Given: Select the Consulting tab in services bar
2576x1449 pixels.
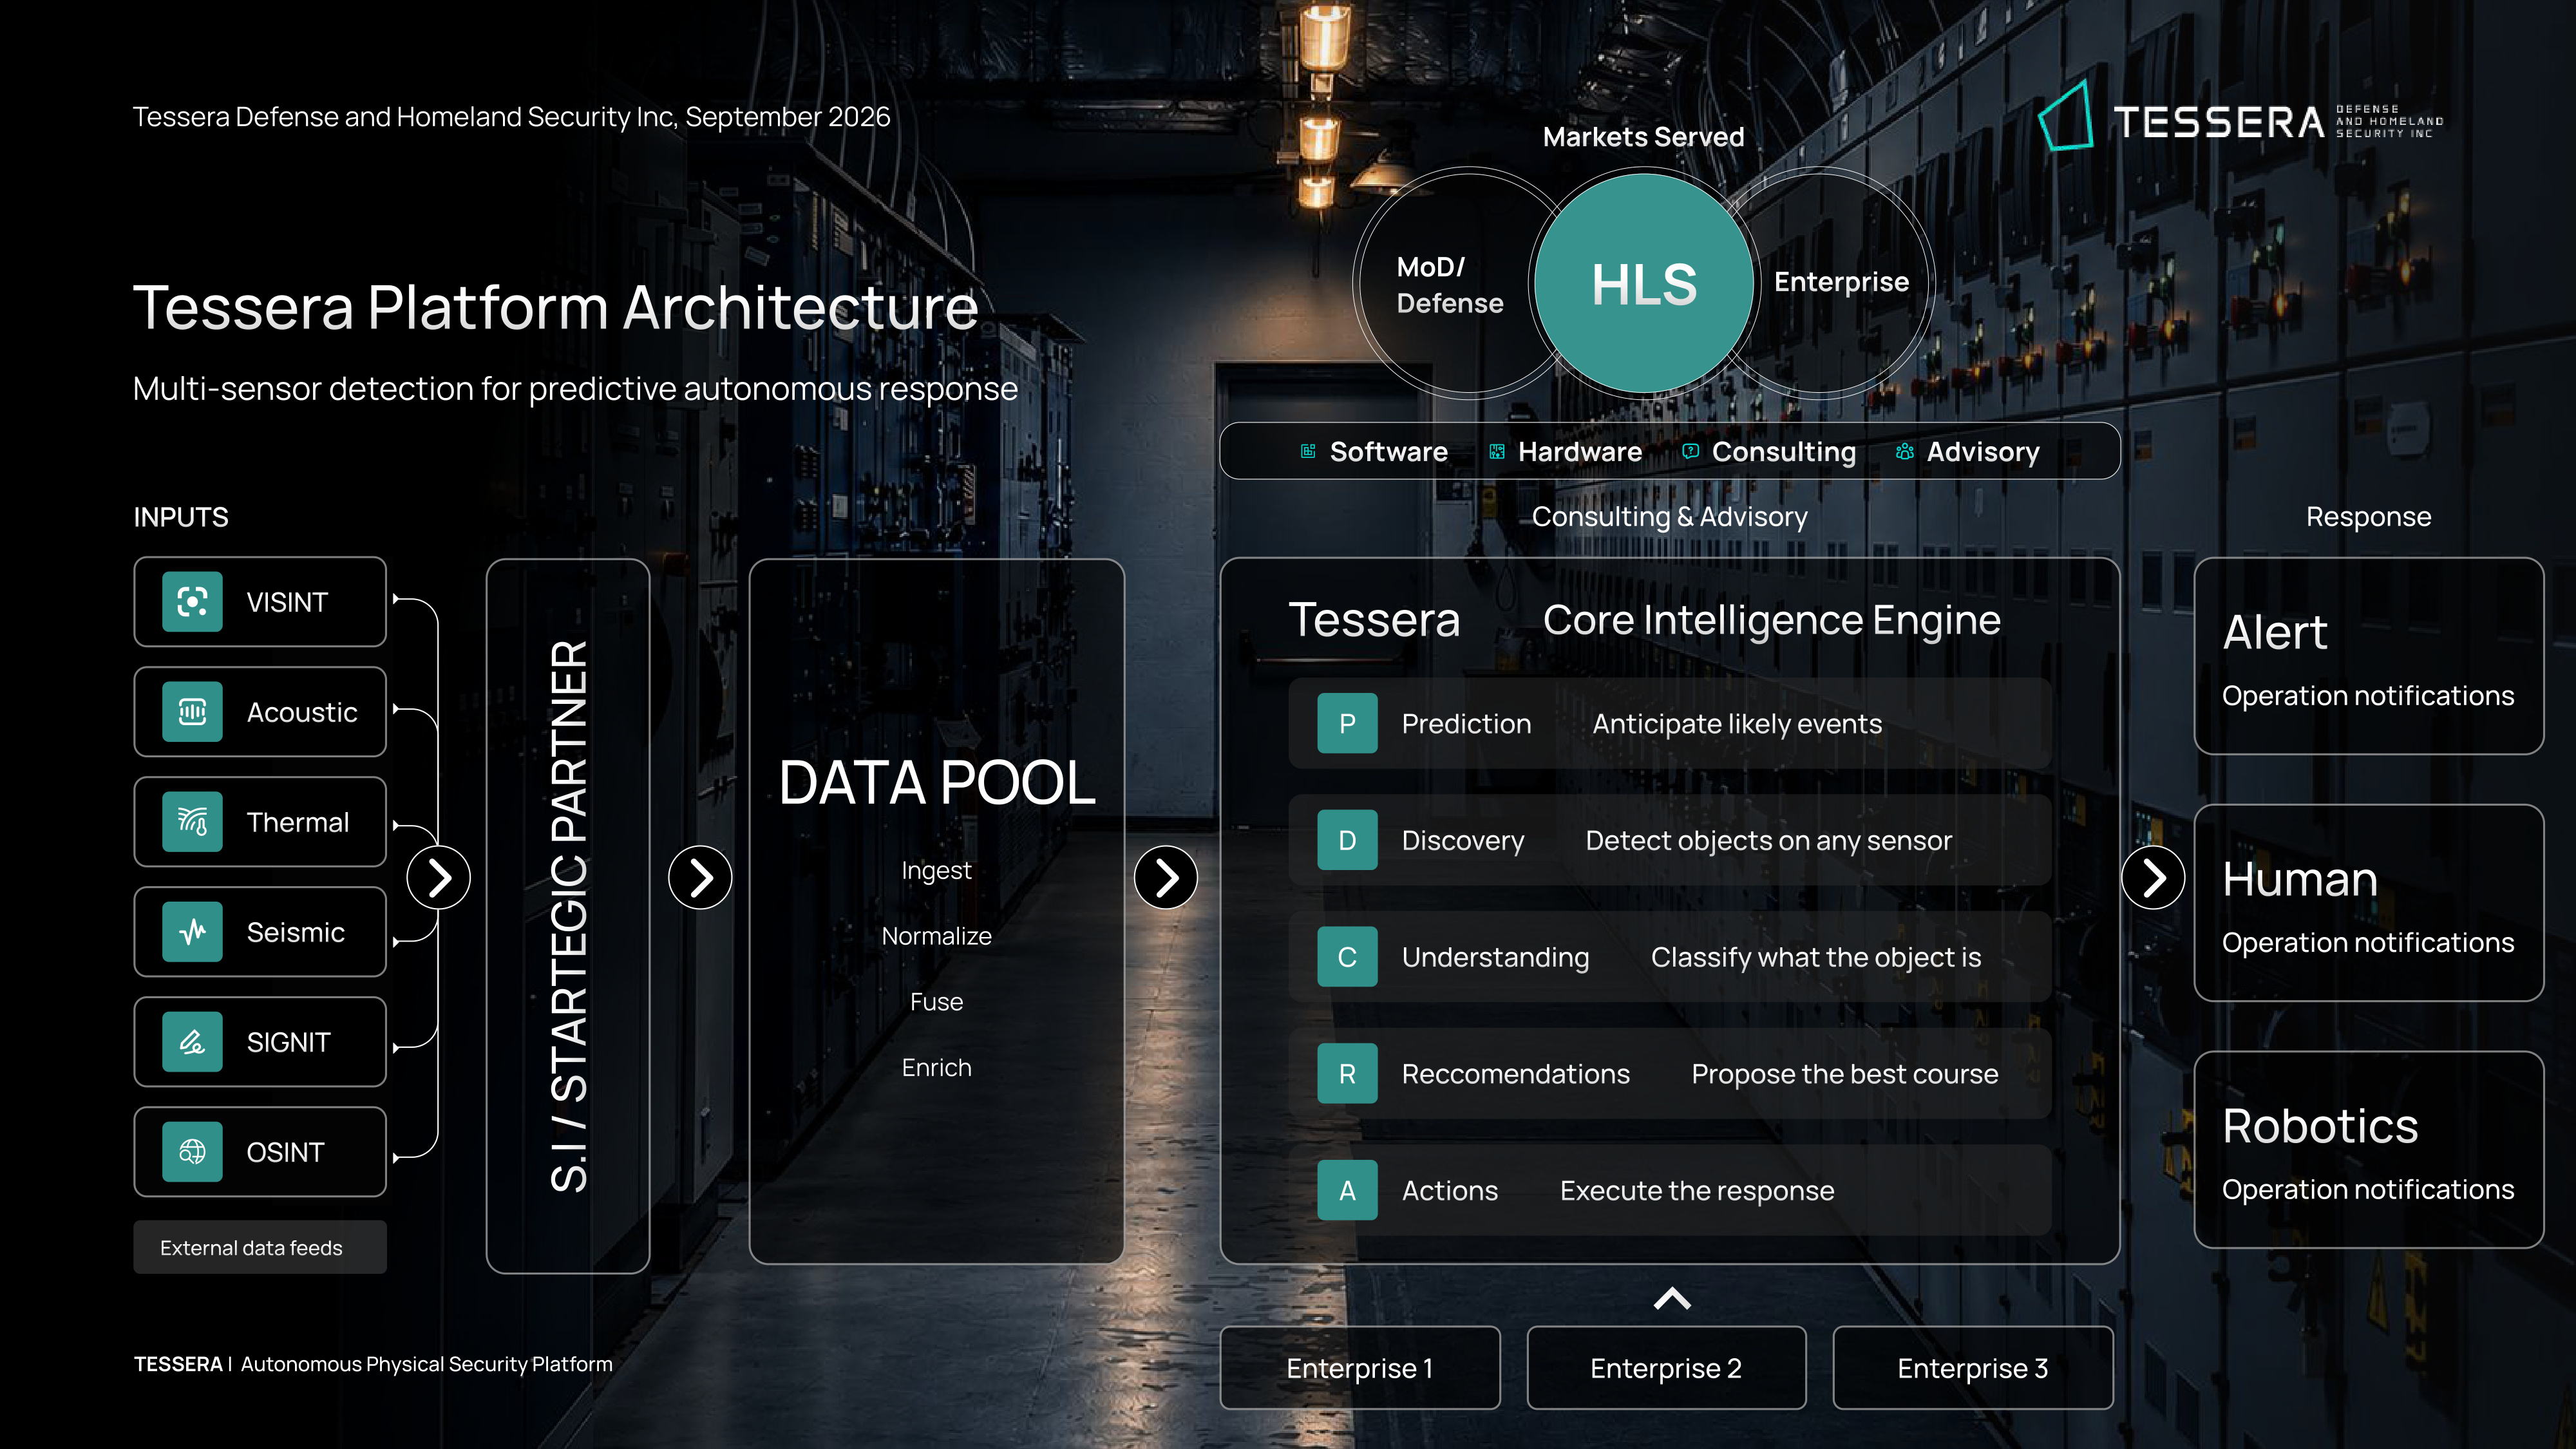Looking at the screenshot, I should pyautogui.click(x=1769, y=452).
